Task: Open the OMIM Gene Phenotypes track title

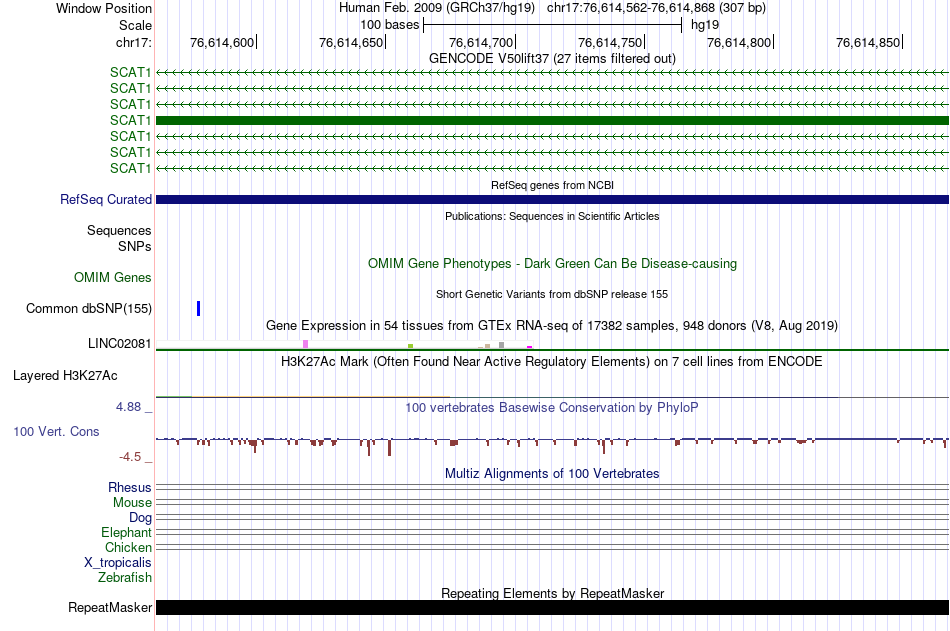Action: (x=552, y=264)
